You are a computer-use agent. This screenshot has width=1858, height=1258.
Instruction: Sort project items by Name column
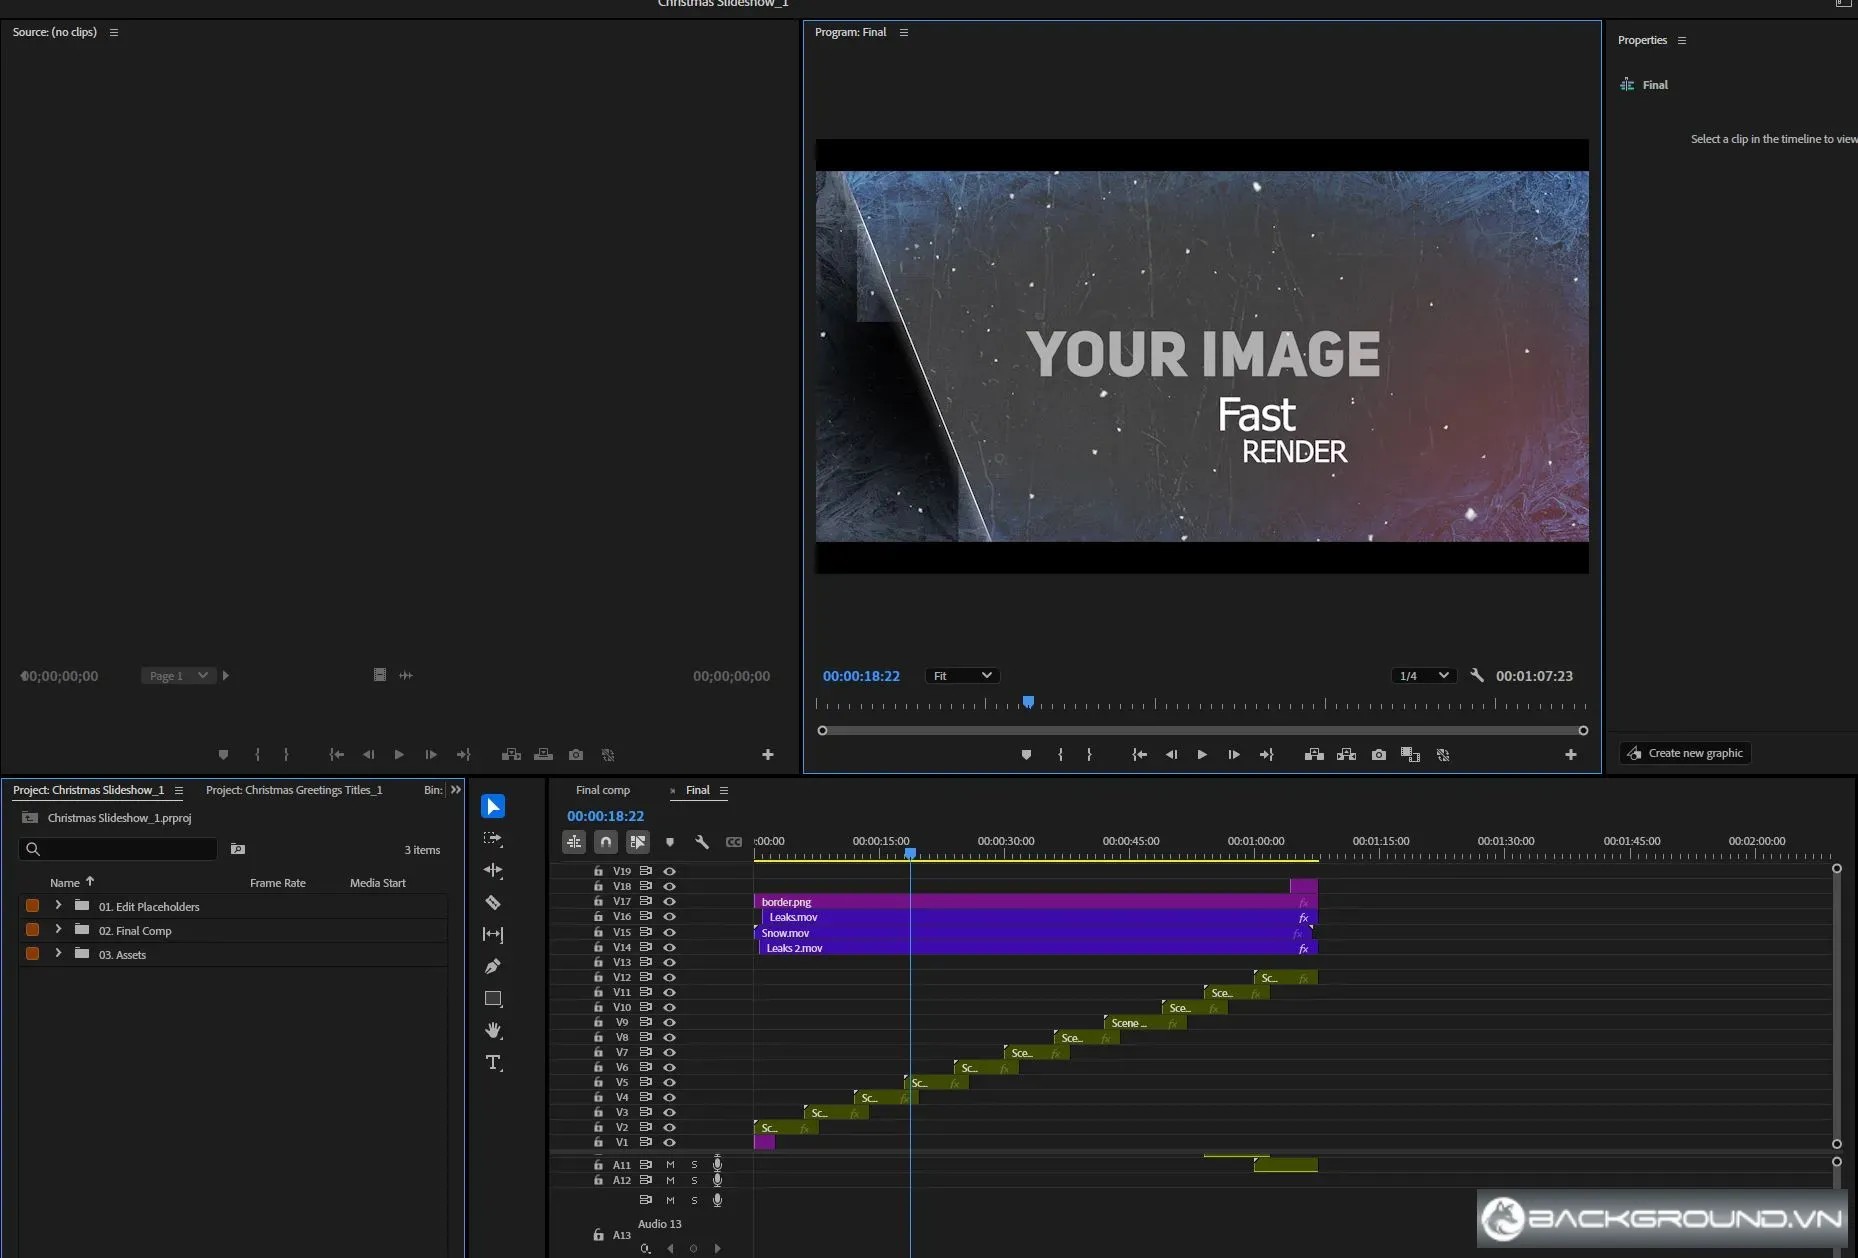65,883
